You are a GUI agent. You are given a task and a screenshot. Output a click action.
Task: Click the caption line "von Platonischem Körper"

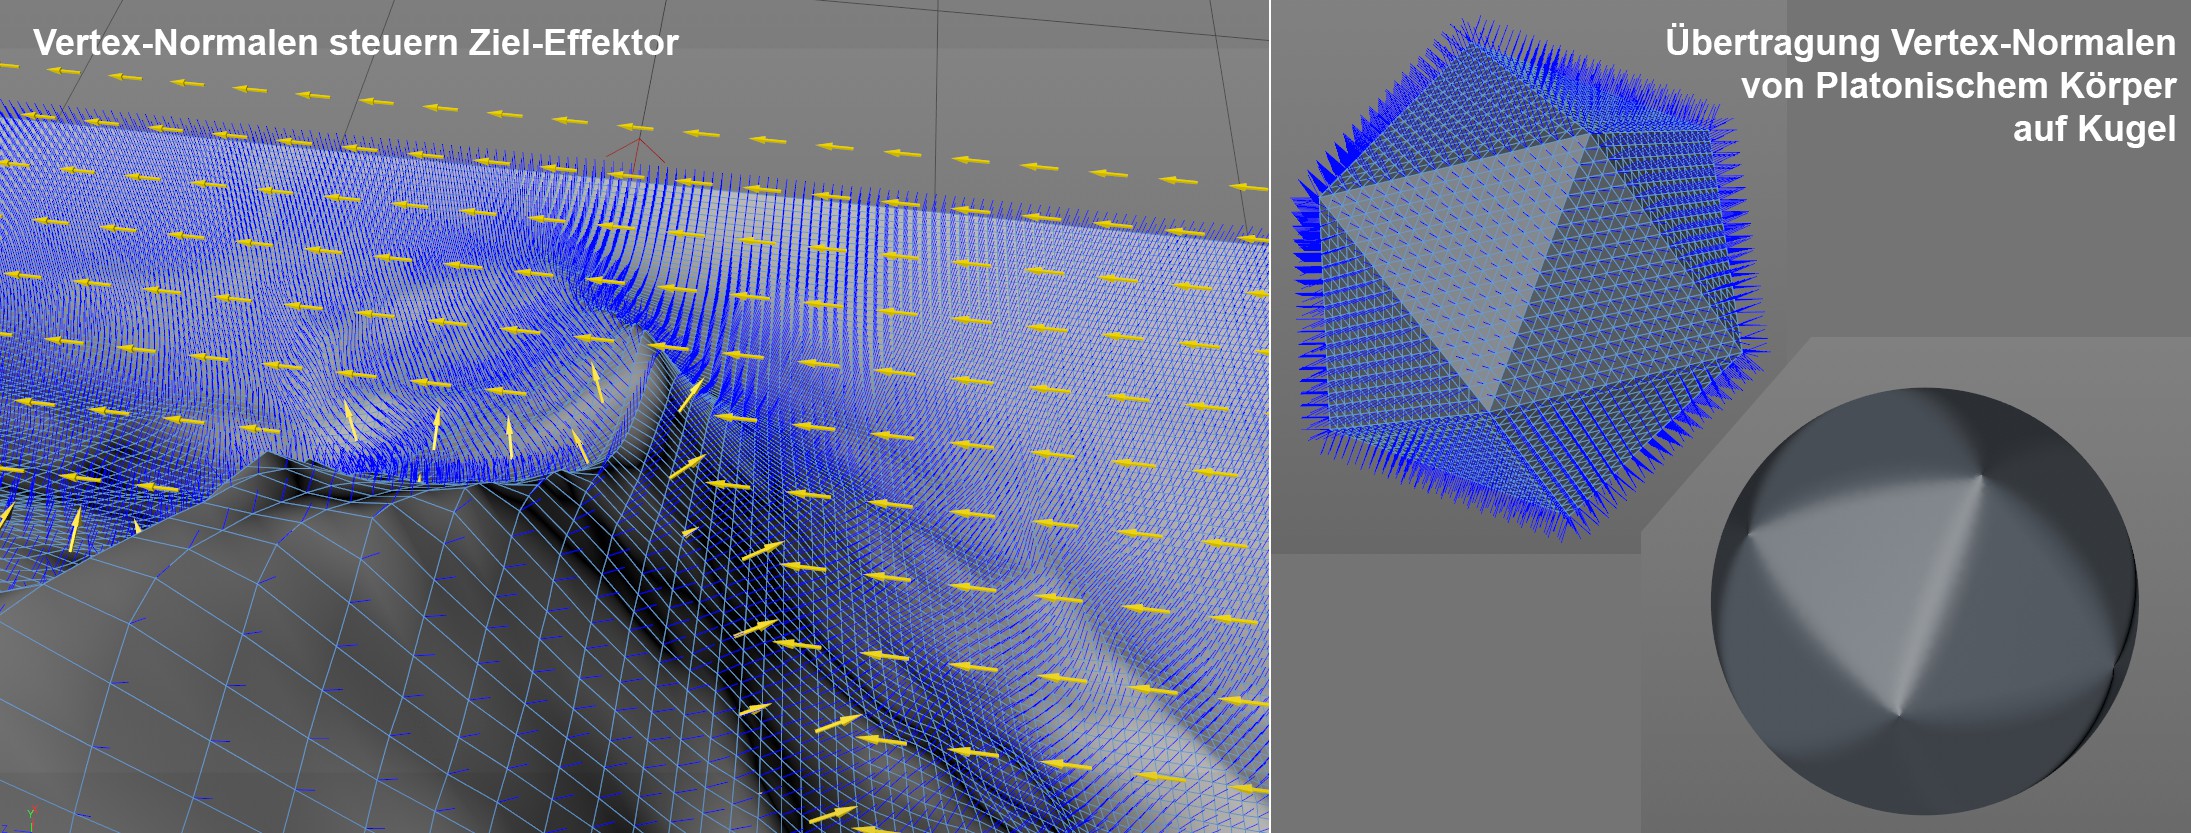click(x=1958, y=86)
